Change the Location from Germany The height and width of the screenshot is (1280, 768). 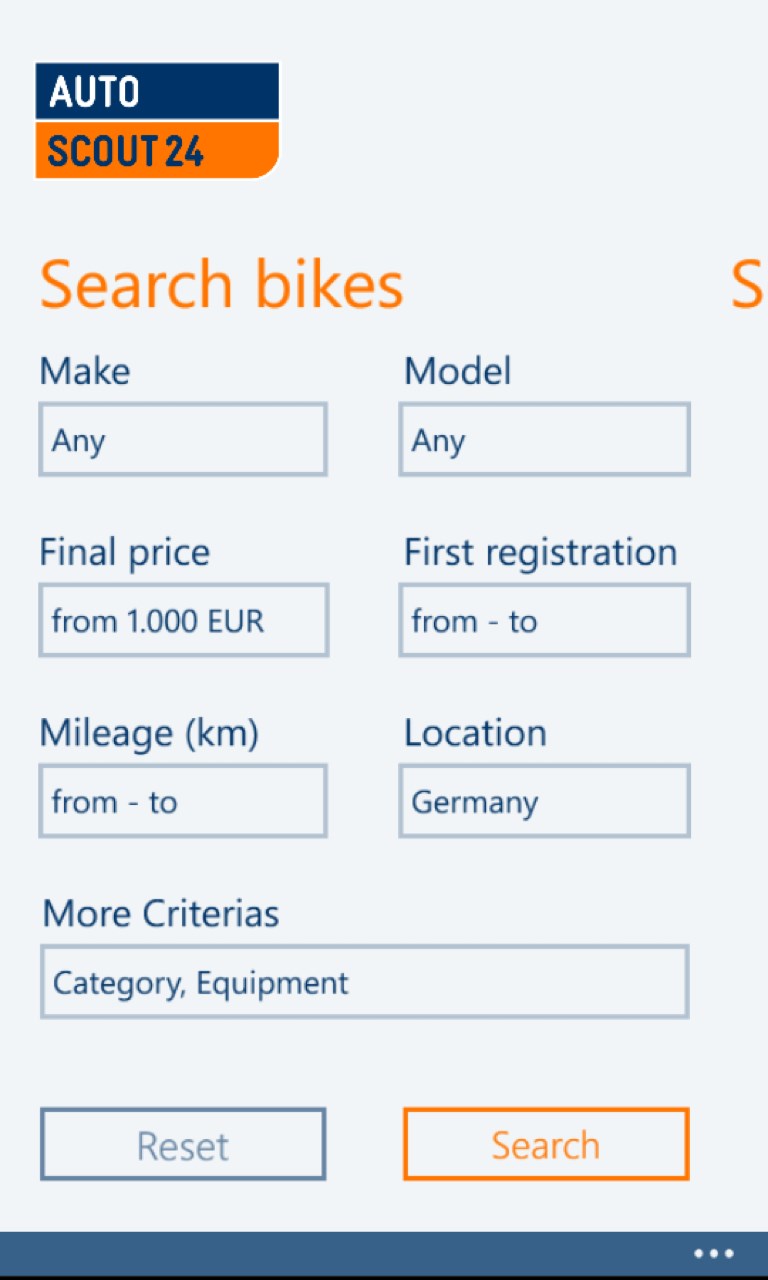click(x=544, y=802)
